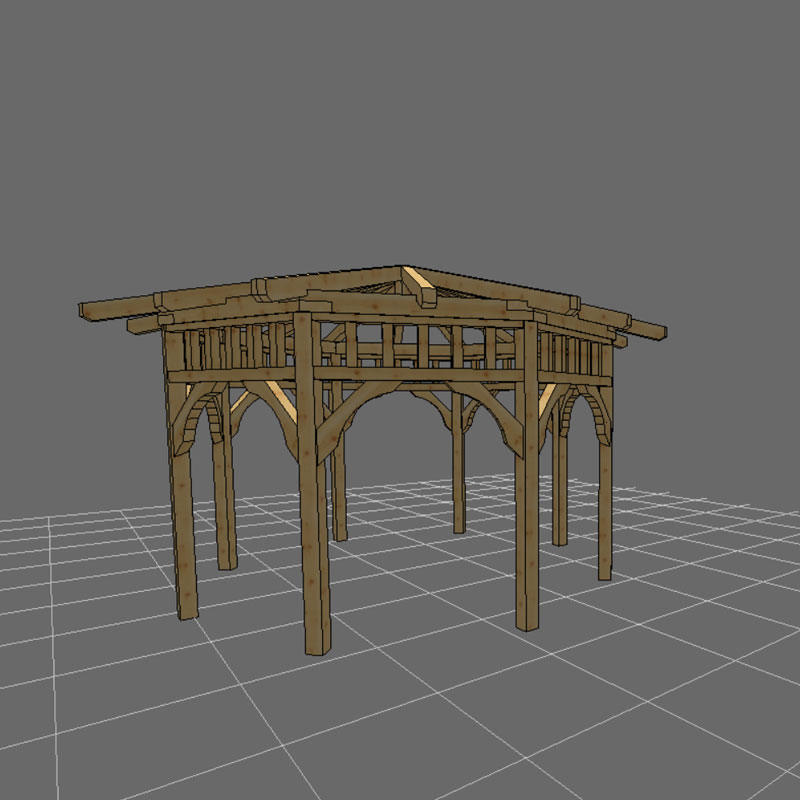800x800 pixels.
Task: Select the arched brace on front-left post
Action: [195, 417]
